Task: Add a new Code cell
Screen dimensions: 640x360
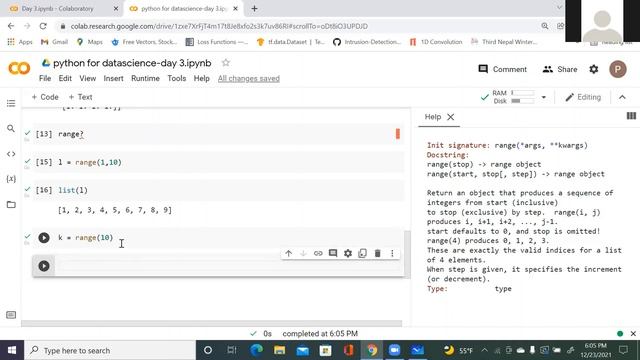Action: (x=45, y=97)
